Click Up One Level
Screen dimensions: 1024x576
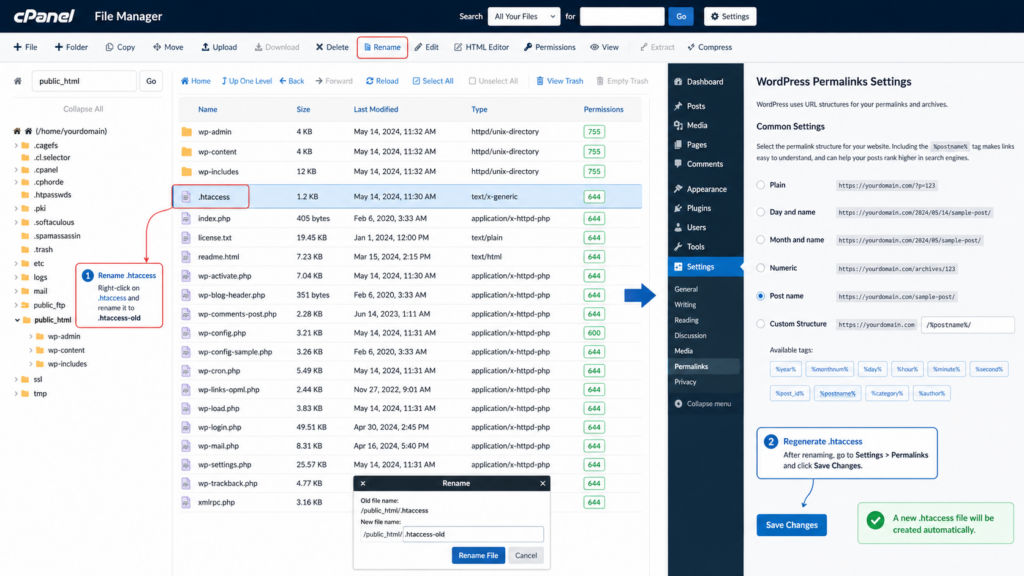point(246,81)
